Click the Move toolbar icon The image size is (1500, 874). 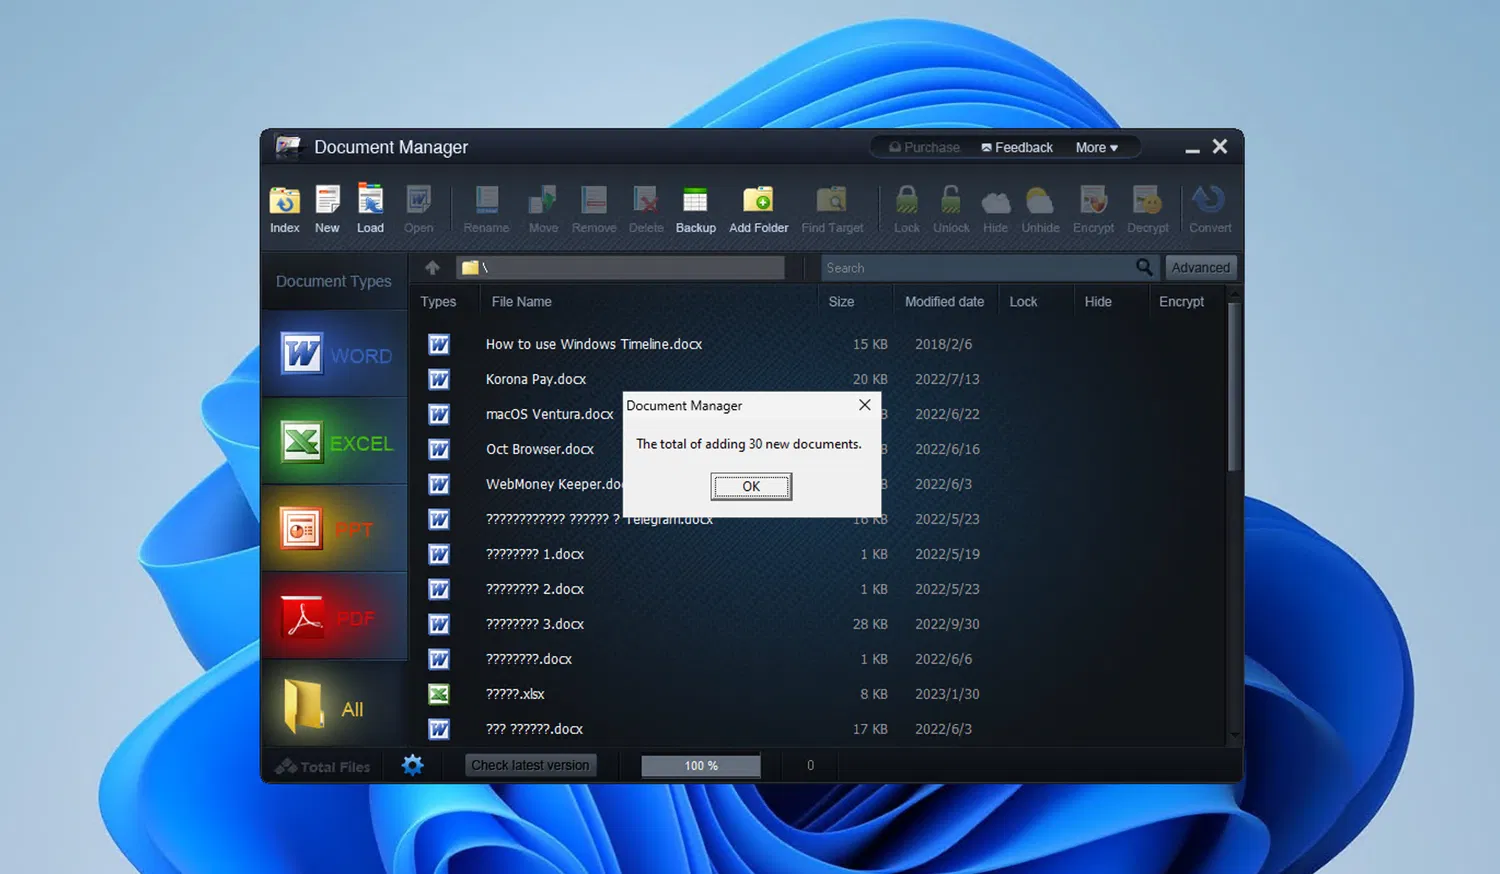point(543,201)
